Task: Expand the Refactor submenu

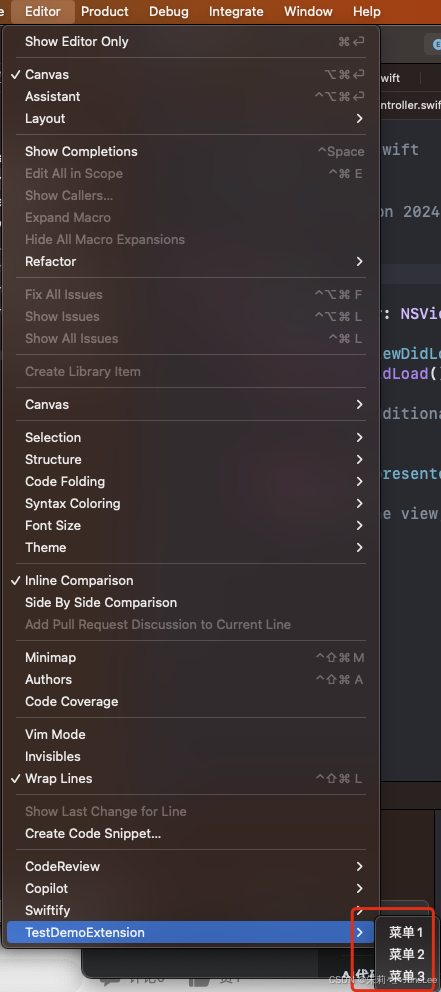Action: [x=191, y=262]
